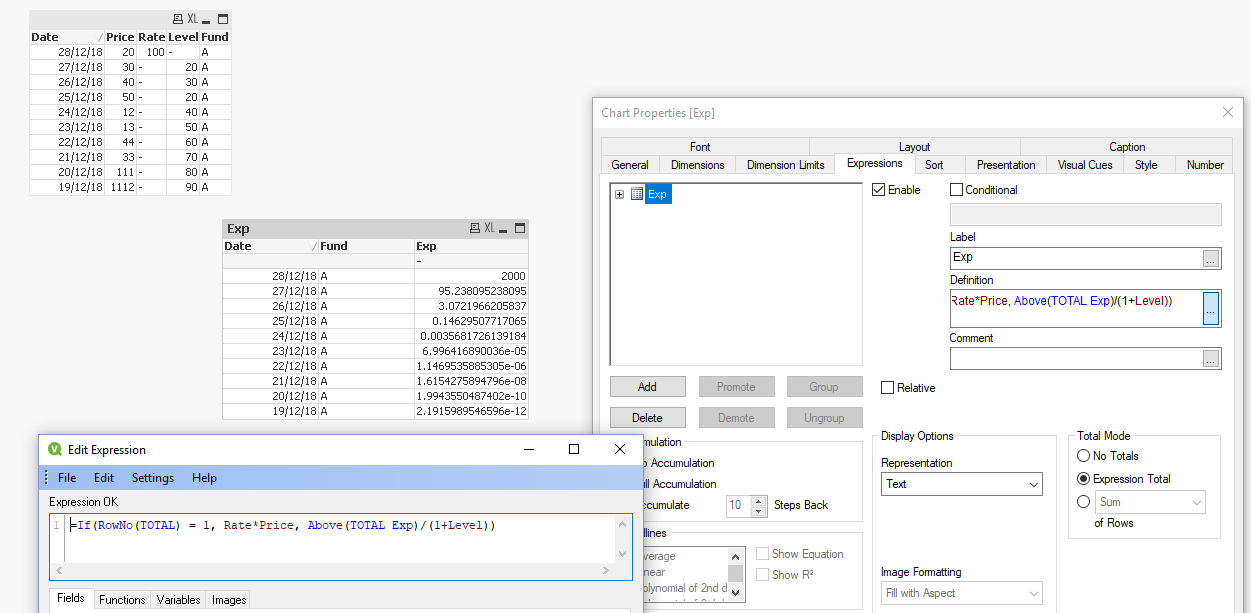Expand the Exp expression tree node
This screenshot has width=1251, height=613.
point(620,194)
